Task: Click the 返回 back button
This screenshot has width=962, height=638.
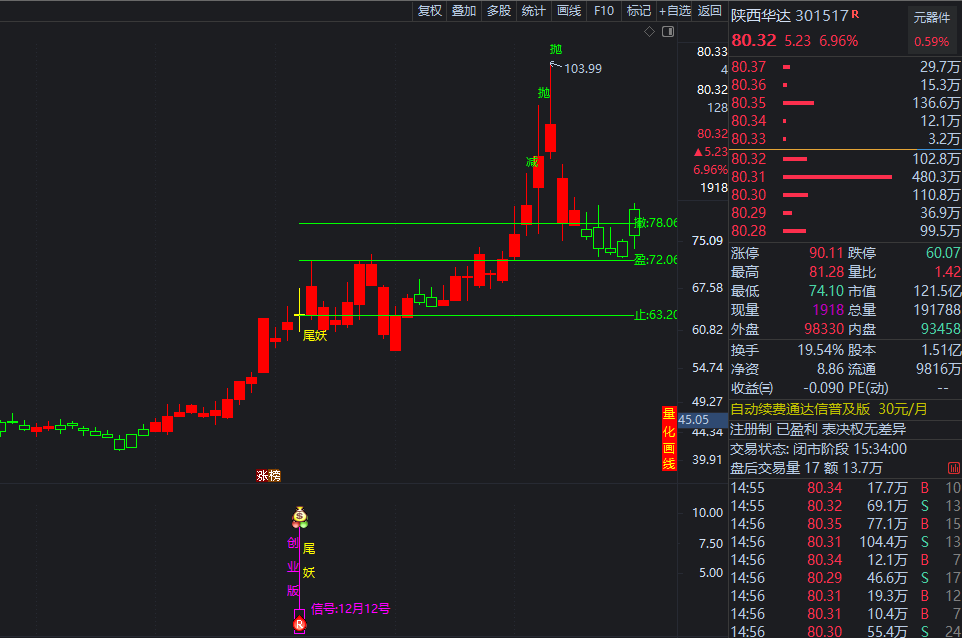Action: pyautogui.click(x=710, y=11)
